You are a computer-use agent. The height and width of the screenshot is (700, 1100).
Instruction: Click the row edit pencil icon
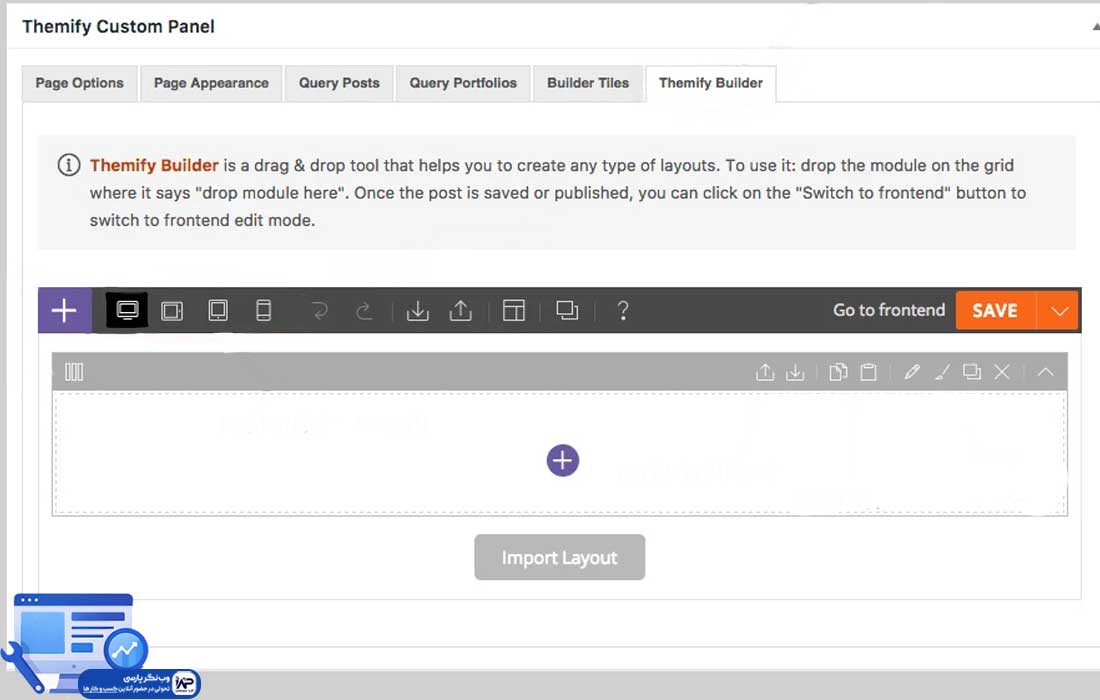coord(911,372)
